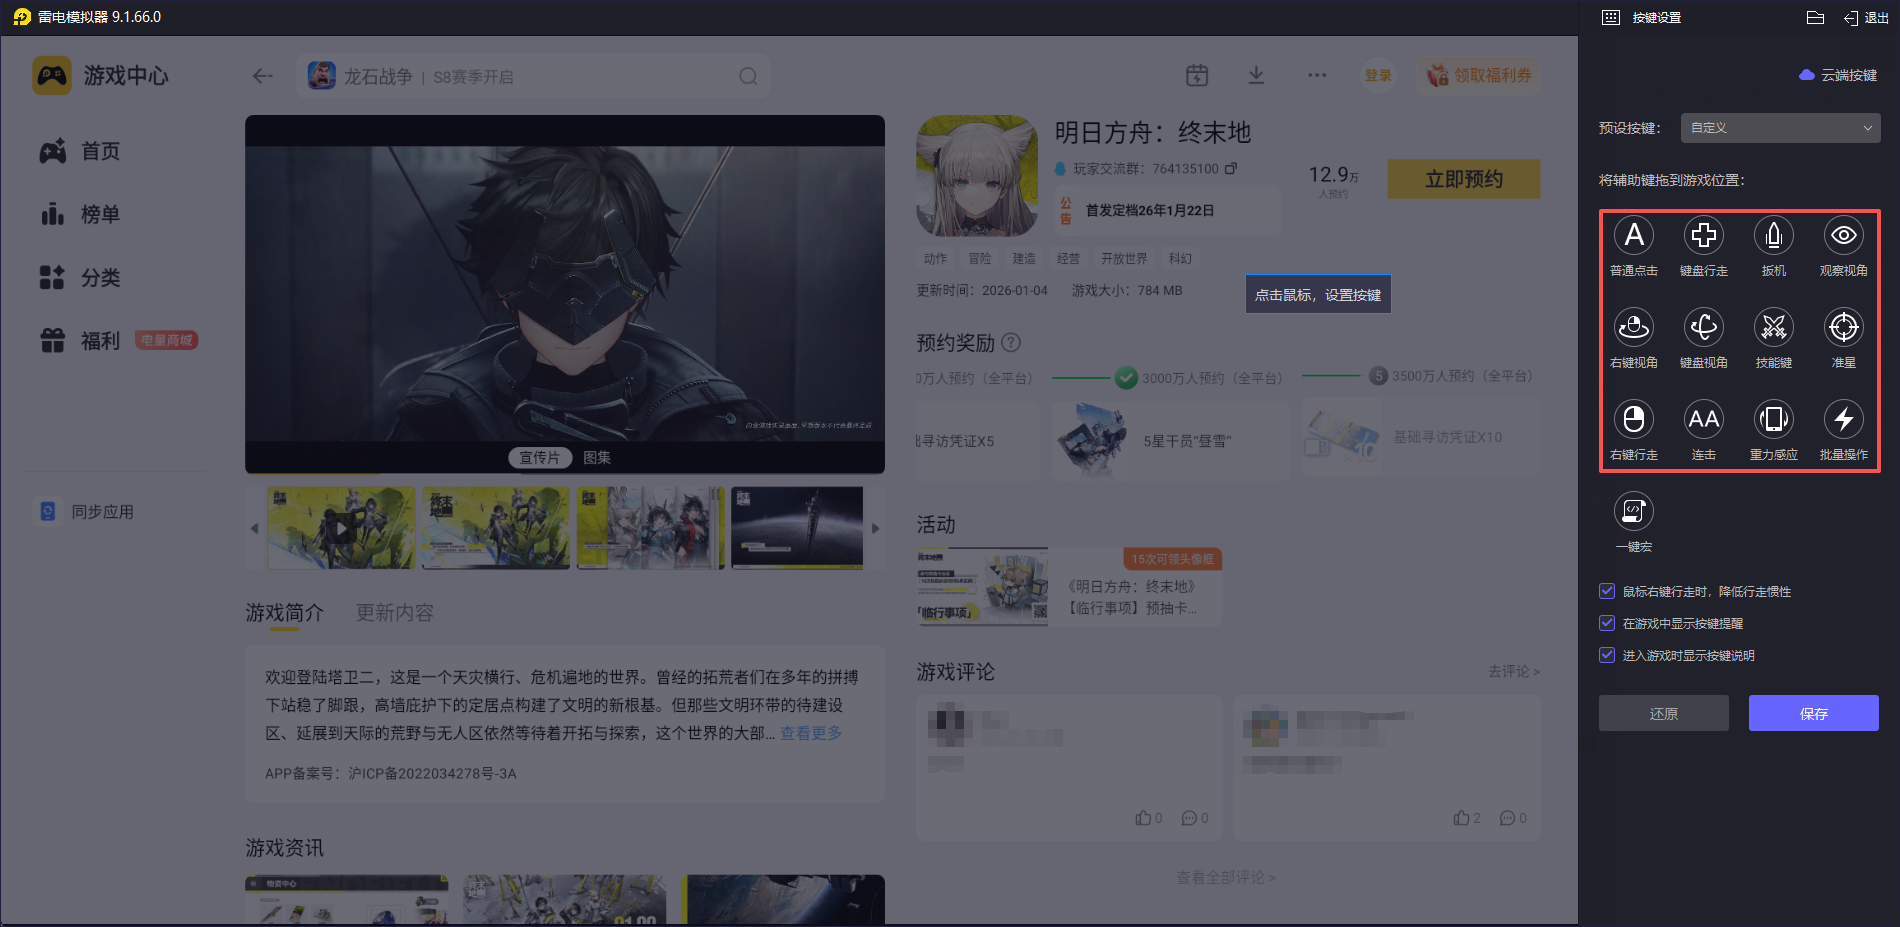Select the 技能键 skill key icon
The height and width of the screenshot is (927, 1900).
1774,327
